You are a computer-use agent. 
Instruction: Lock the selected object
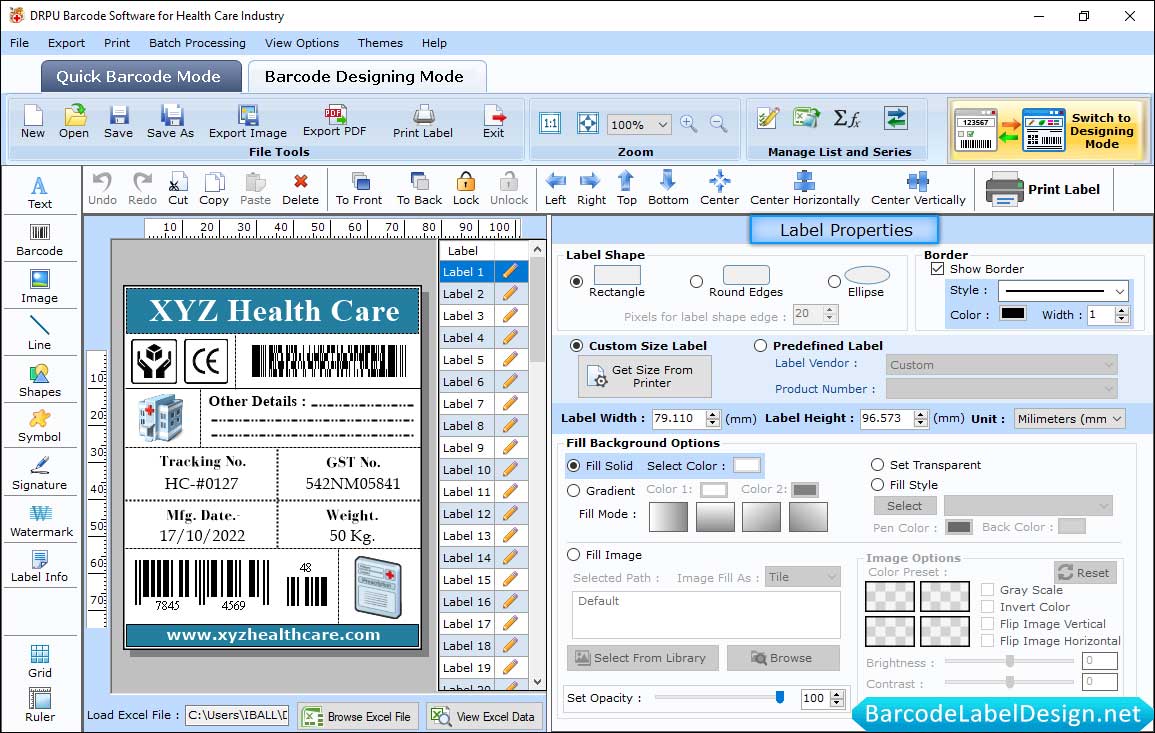tap(466, 189)
